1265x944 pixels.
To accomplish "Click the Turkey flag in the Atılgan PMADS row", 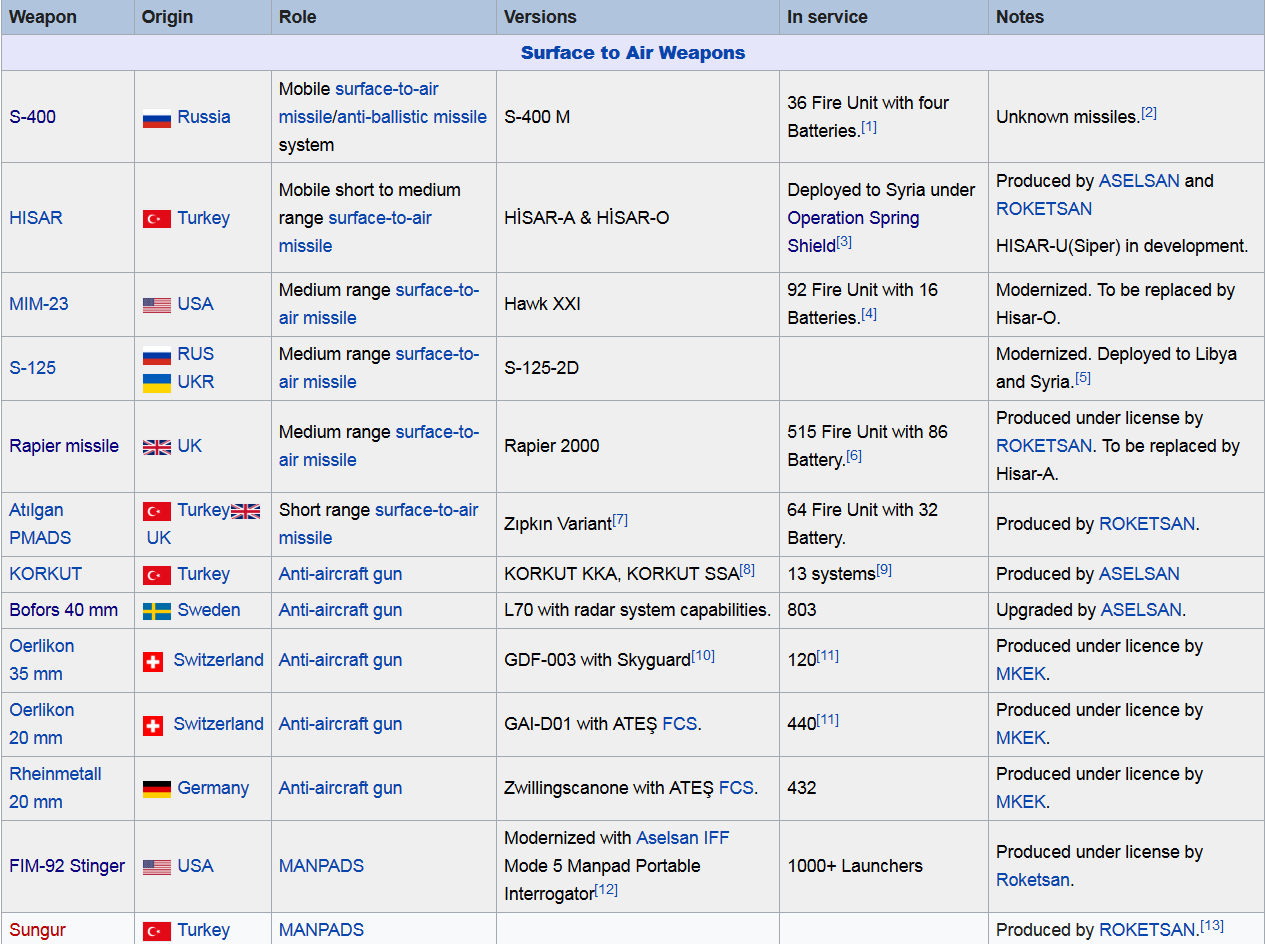I will coord(157,511).
